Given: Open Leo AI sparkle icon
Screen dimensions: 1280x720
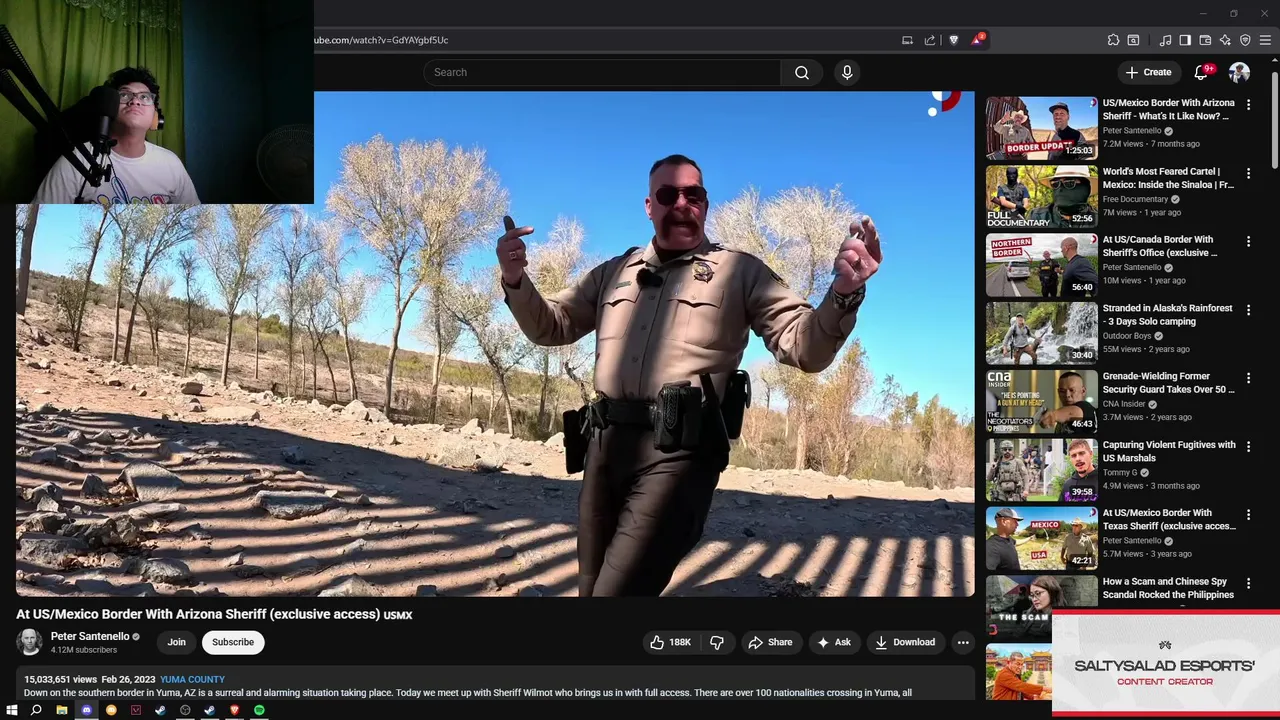Looking at the screenshot, I should tap(1225, 40).
